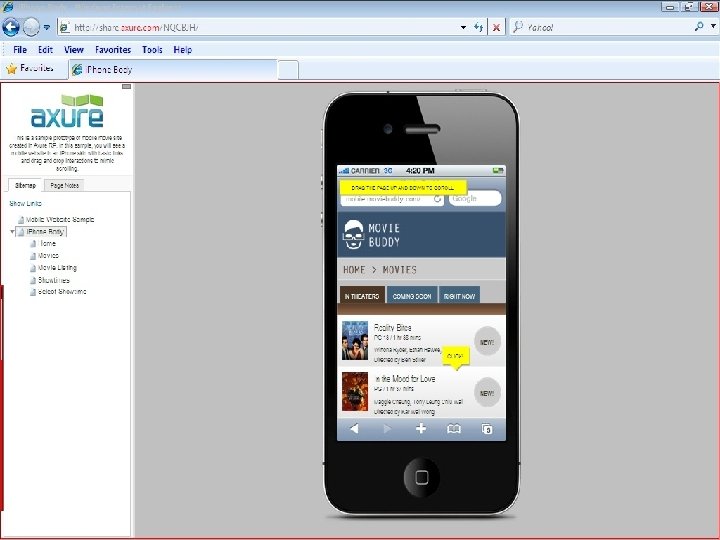Open the recent pages dropdown beside Forward

tap(47, 28)
